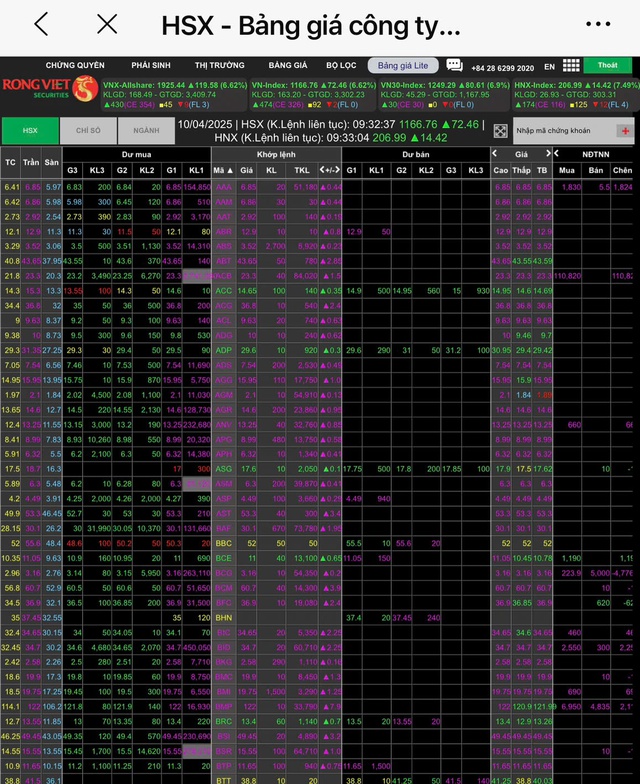This screenshot has height=784, width=640.
Task: Select stock symbol BSR
Action: coord(224,752)
